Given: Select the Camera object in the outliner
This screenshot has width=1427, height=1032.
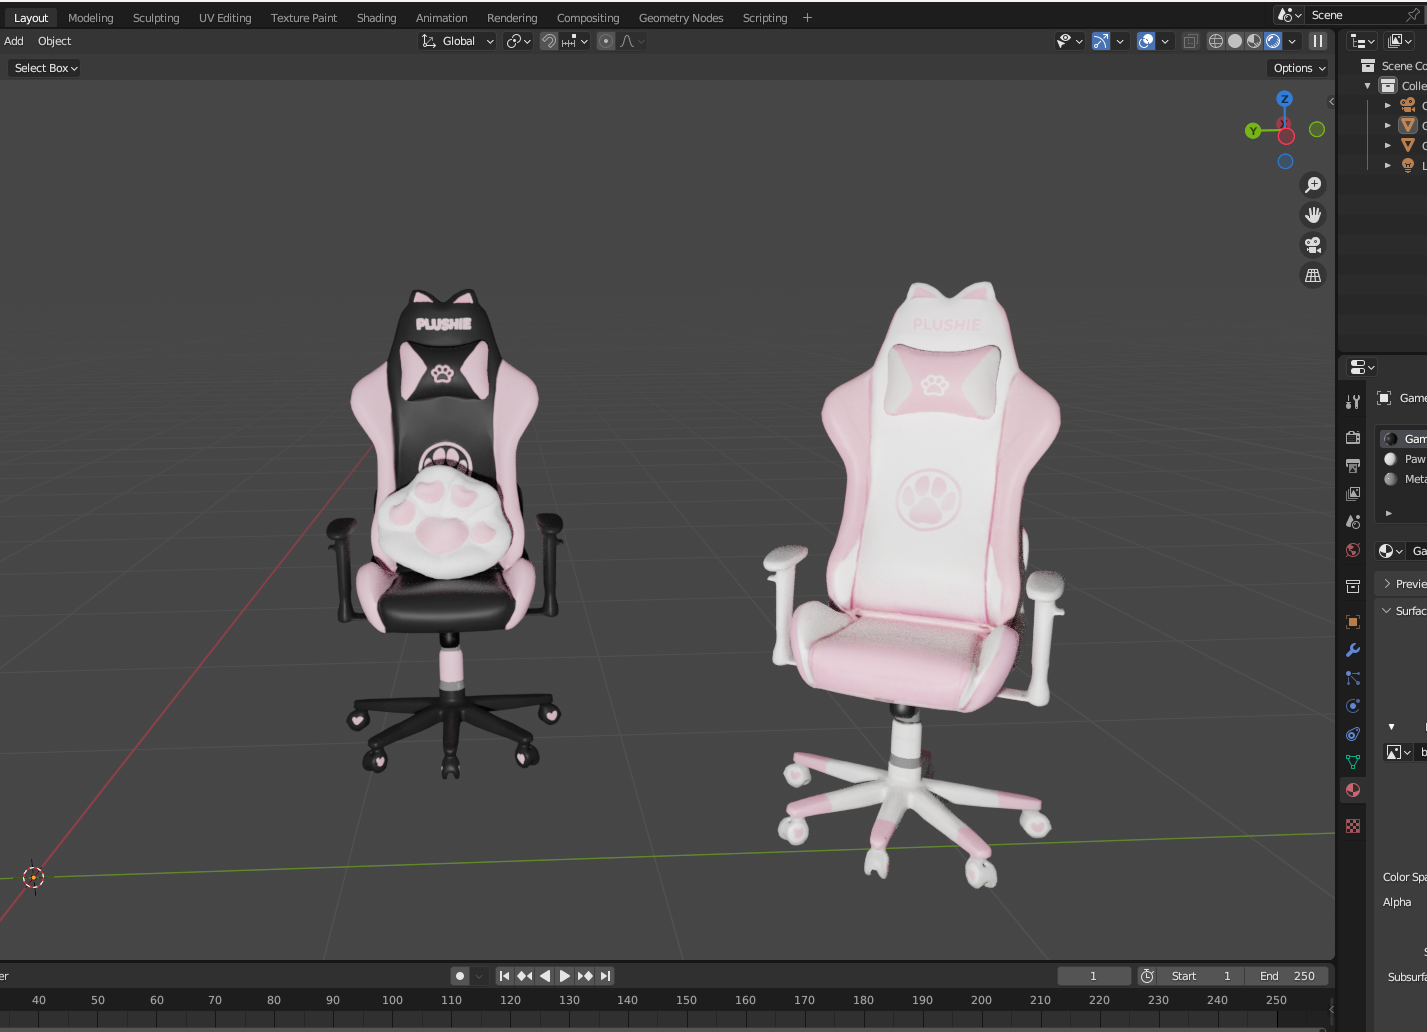Looking at the screenshot, I should (x=1408, y=104).
